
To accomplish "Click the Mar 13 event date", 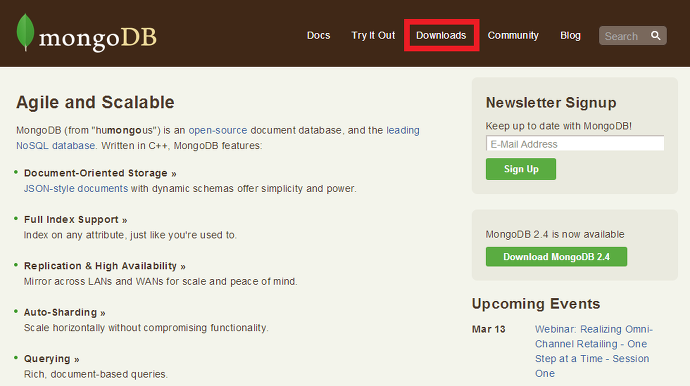I will pyautogui.click(x=488, y=329).
